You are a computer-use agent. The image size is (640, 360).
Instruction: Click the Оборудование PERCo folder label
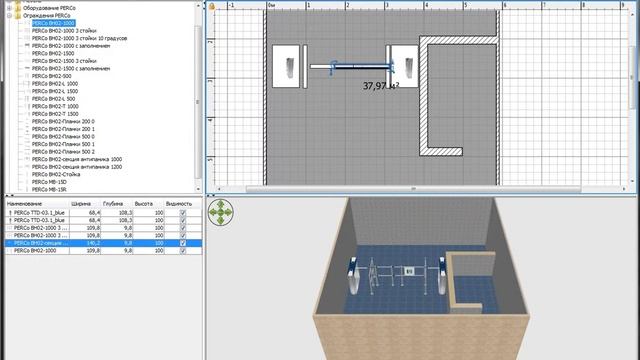49,8
